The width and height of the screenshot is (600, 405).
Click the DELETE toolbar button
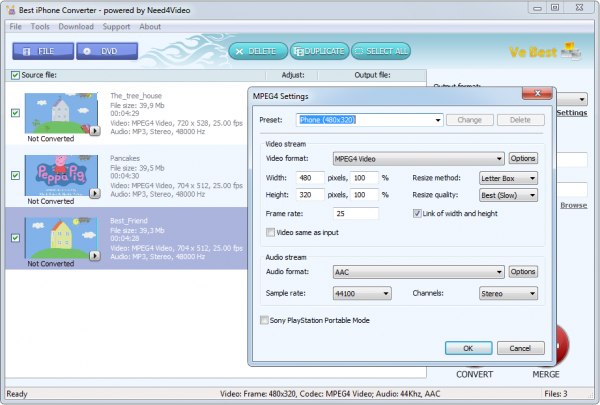[258, 51]
